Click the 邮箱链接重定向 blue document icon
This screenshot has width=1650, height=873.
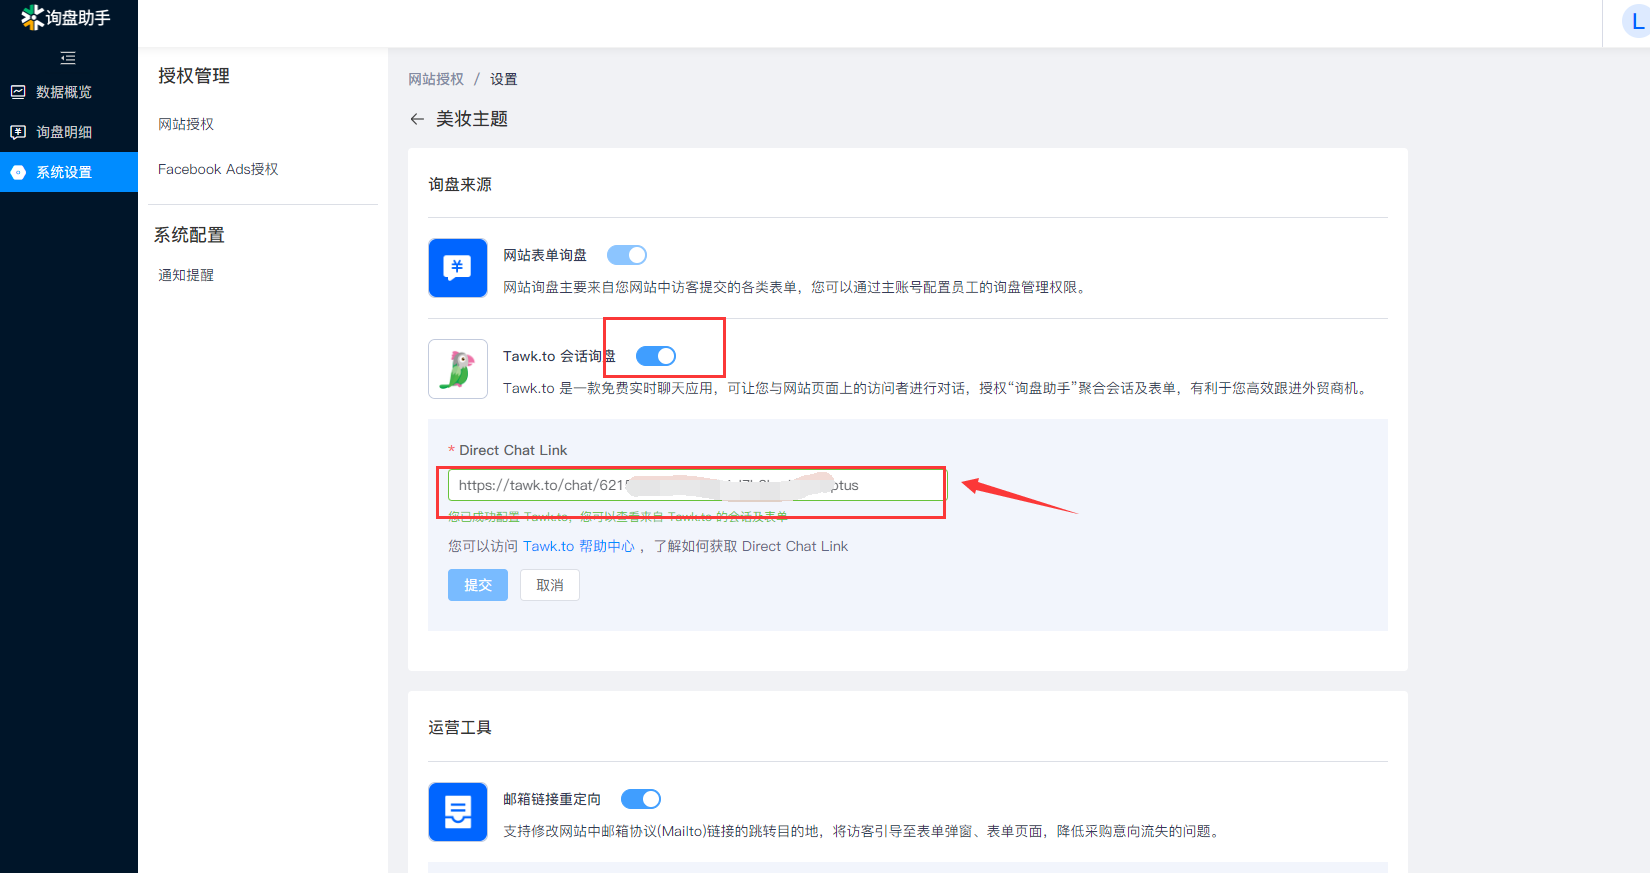click(458, 812)
